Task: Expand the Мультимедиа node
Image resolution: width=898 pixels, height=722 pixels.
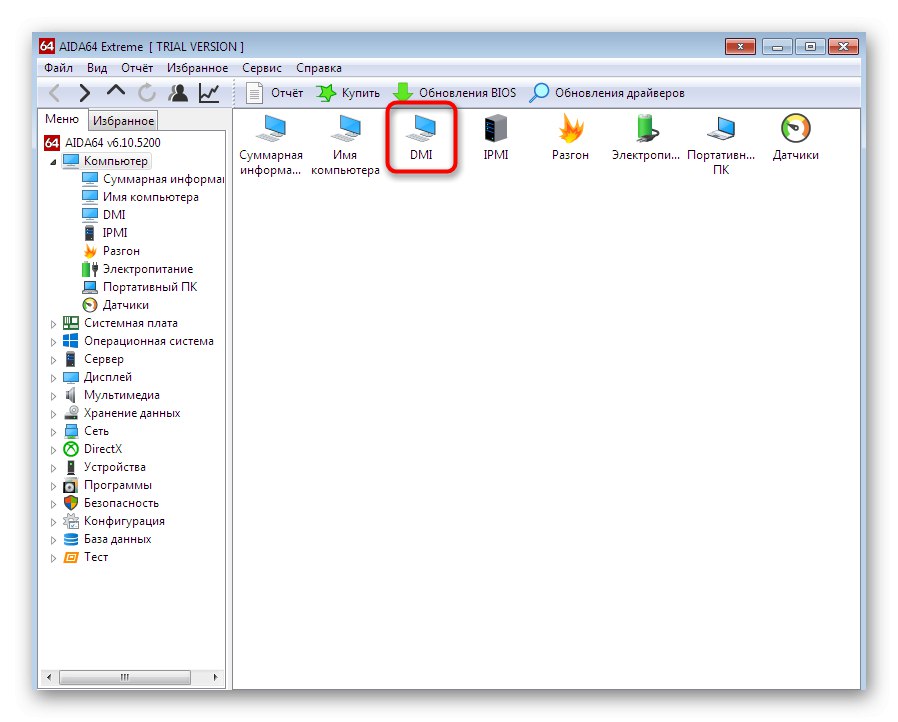Action: 53,396
